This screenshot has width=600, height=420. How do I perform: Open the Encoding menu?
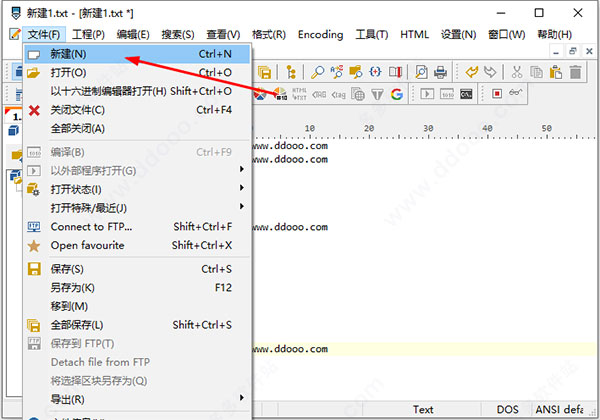click(320, 34)
